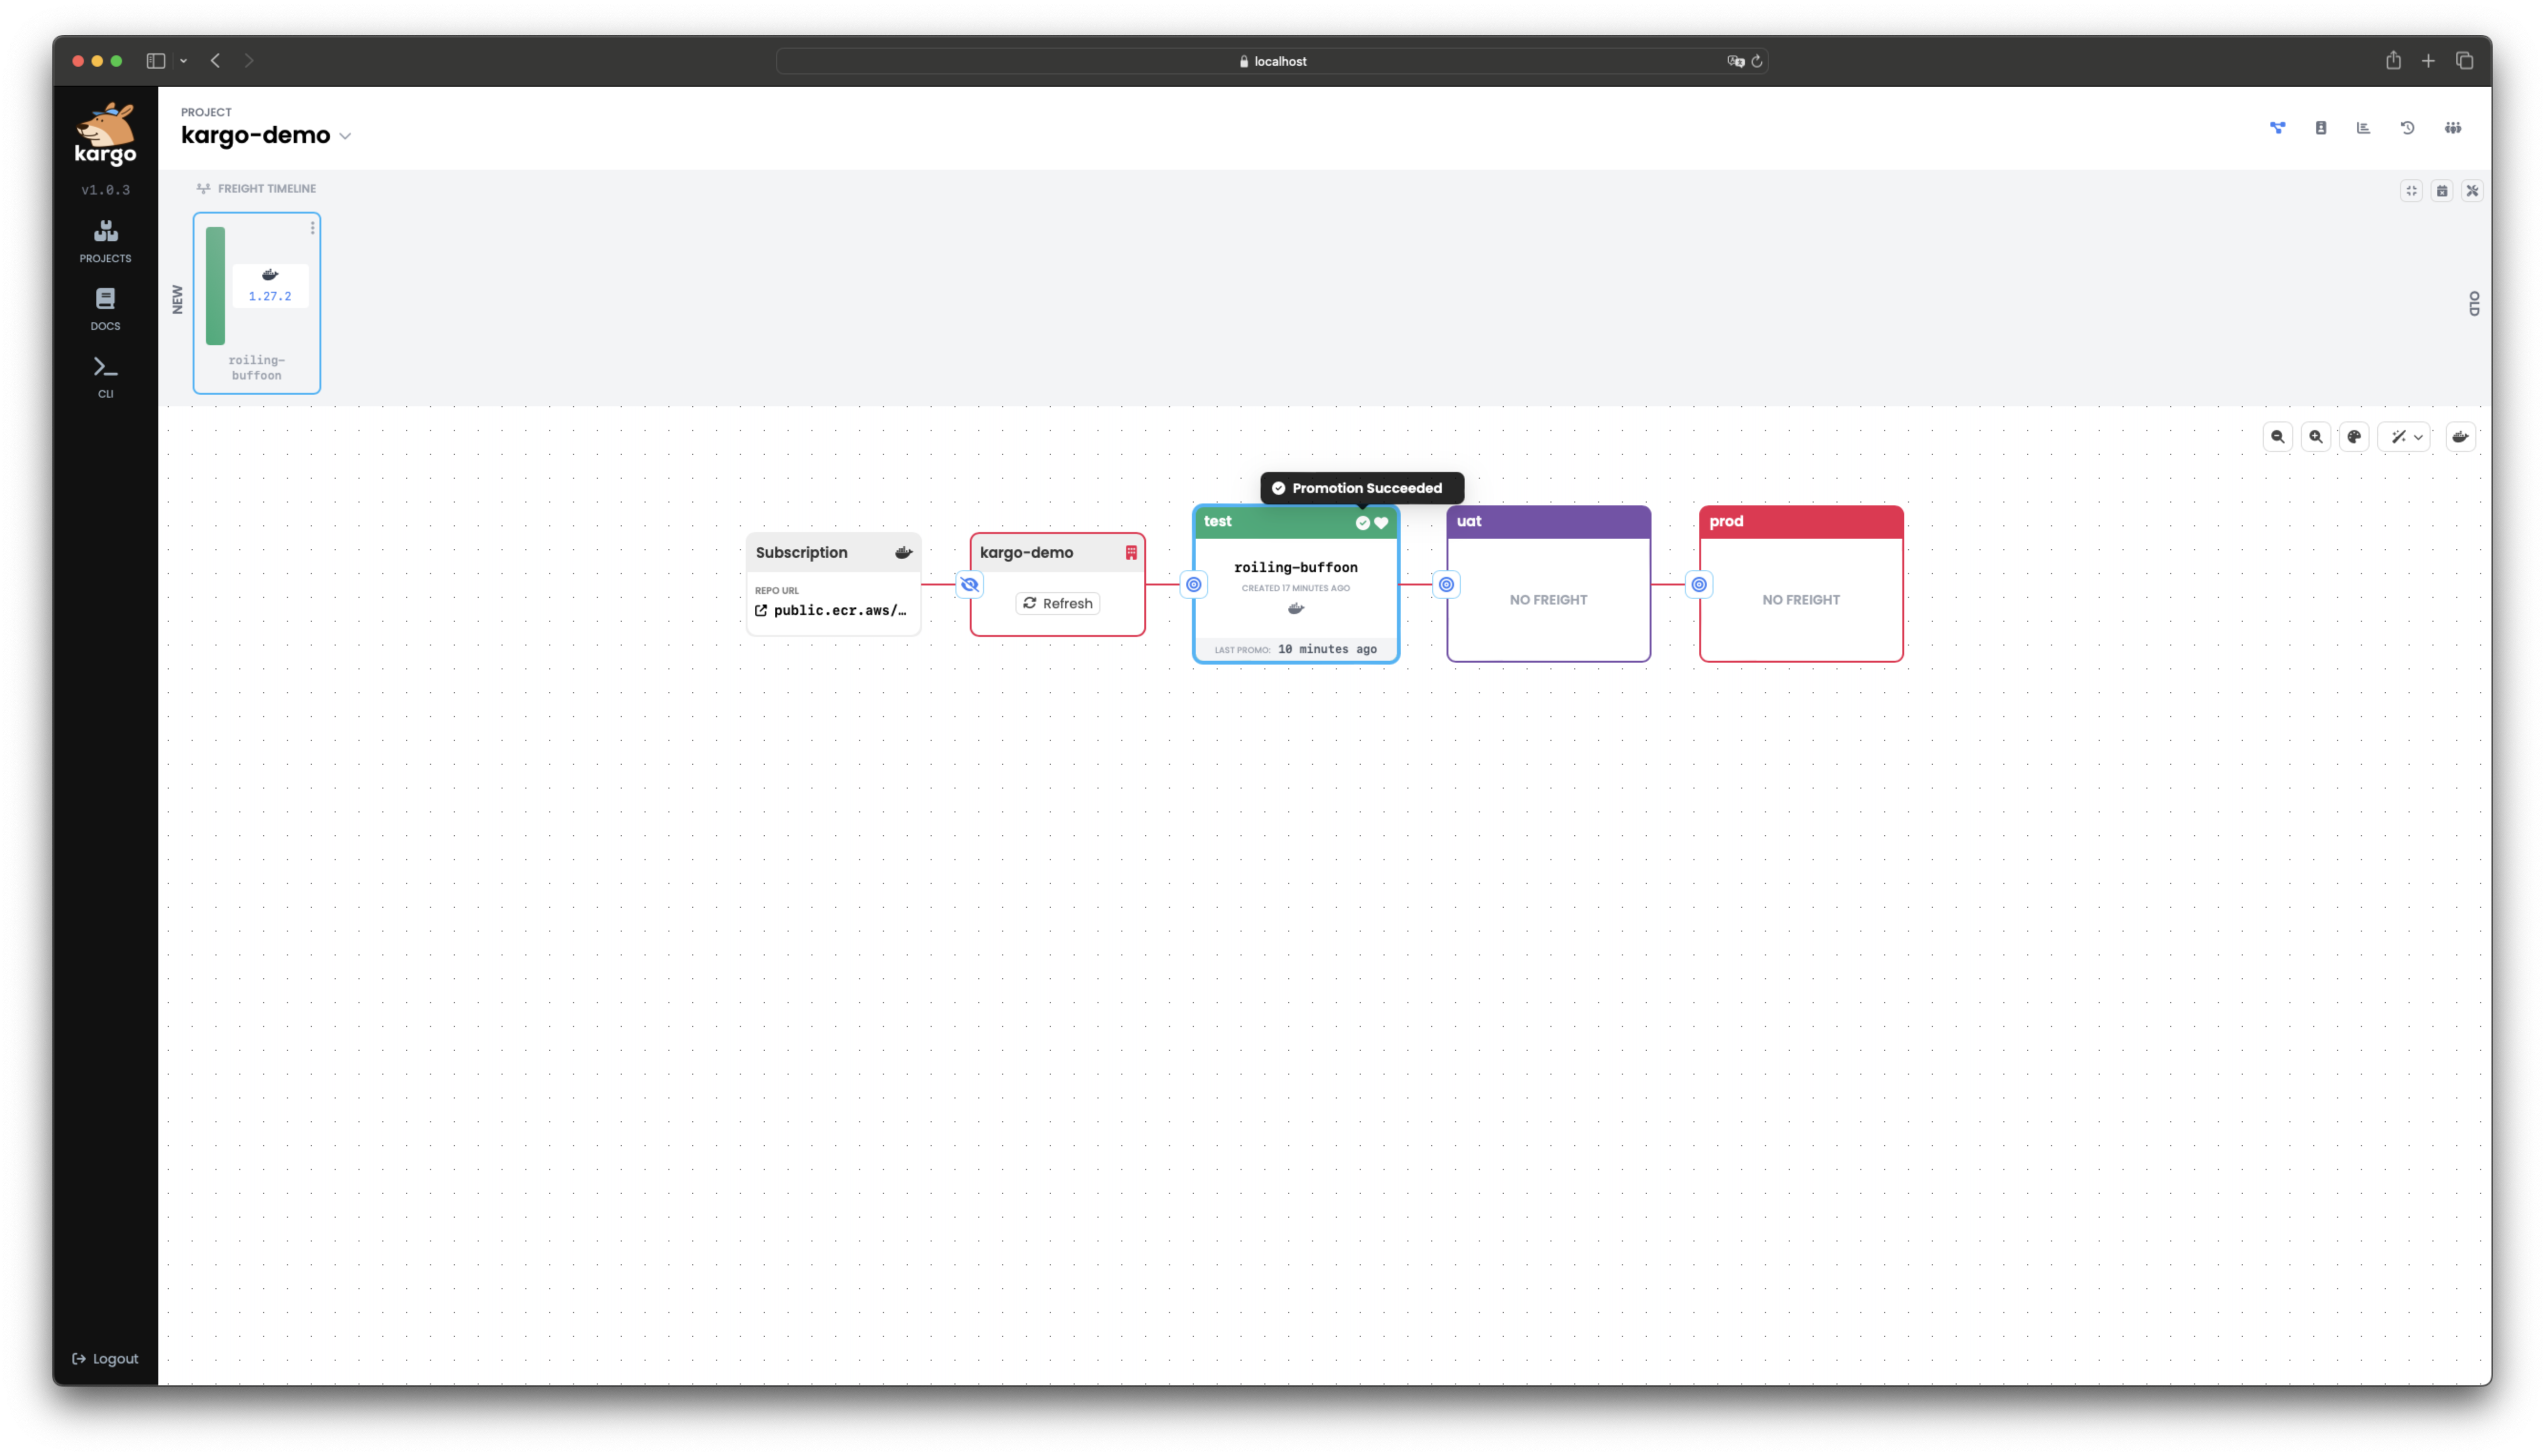This screenshot has height=1456, width=2545.
Task: Toggle old freight hiding via the calendar-x icon
Action: point(2442,190)
